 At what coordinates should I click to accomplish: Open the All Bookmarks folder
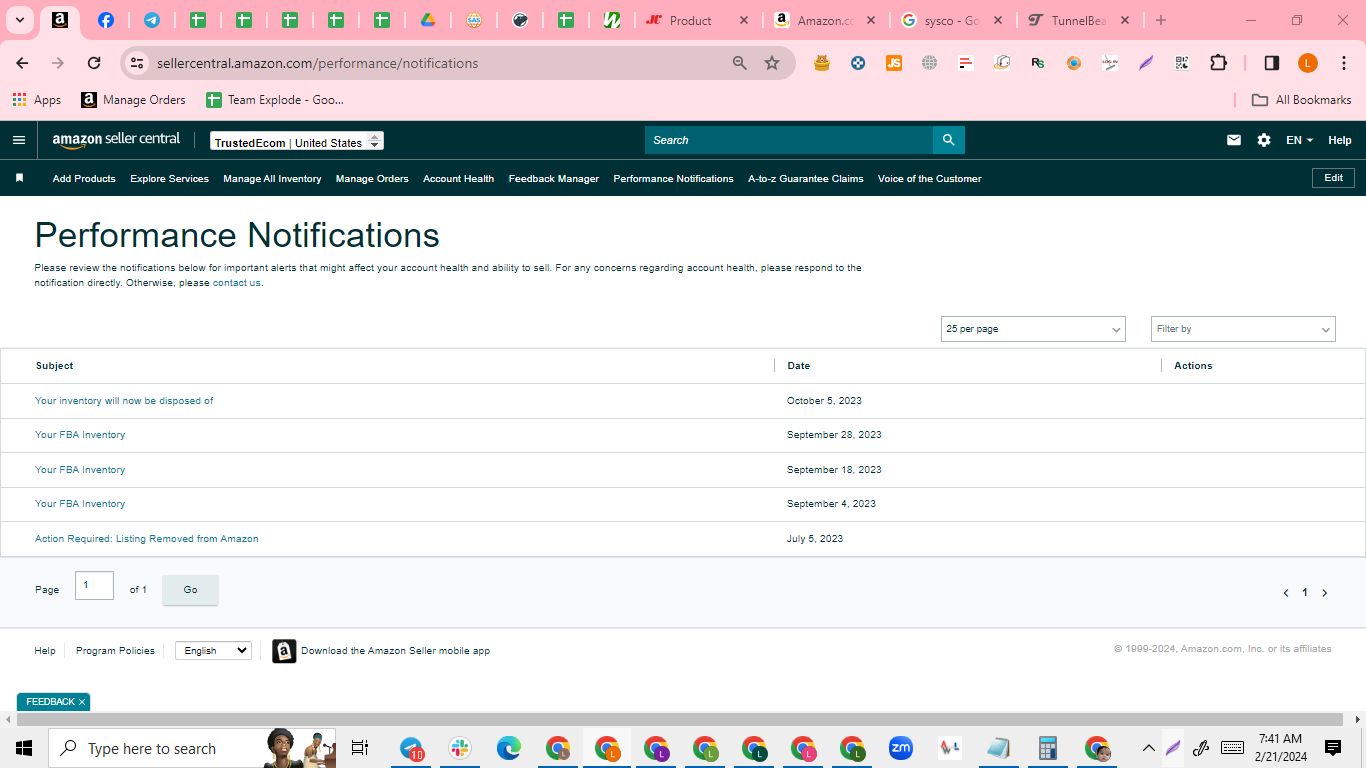point(1302,100)
